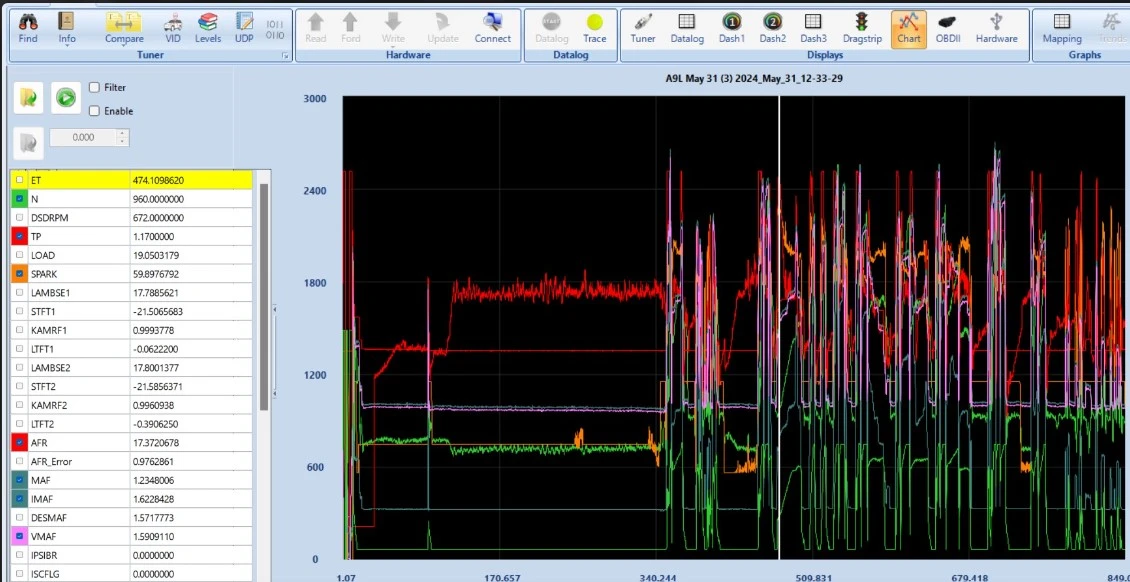
Task: Open the OBDII display
Action: pyautogui.click(x=947, y=27)
